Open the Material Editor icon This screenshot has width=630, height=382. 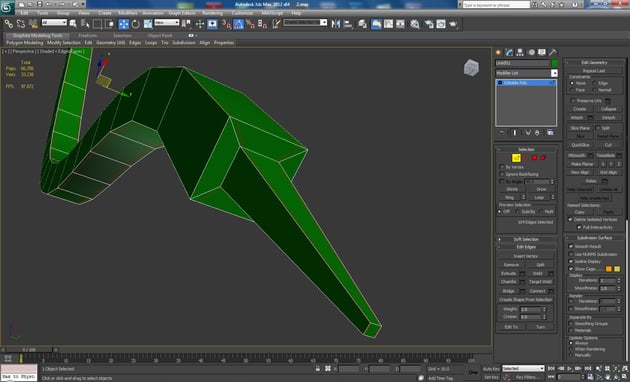point(415,24)
